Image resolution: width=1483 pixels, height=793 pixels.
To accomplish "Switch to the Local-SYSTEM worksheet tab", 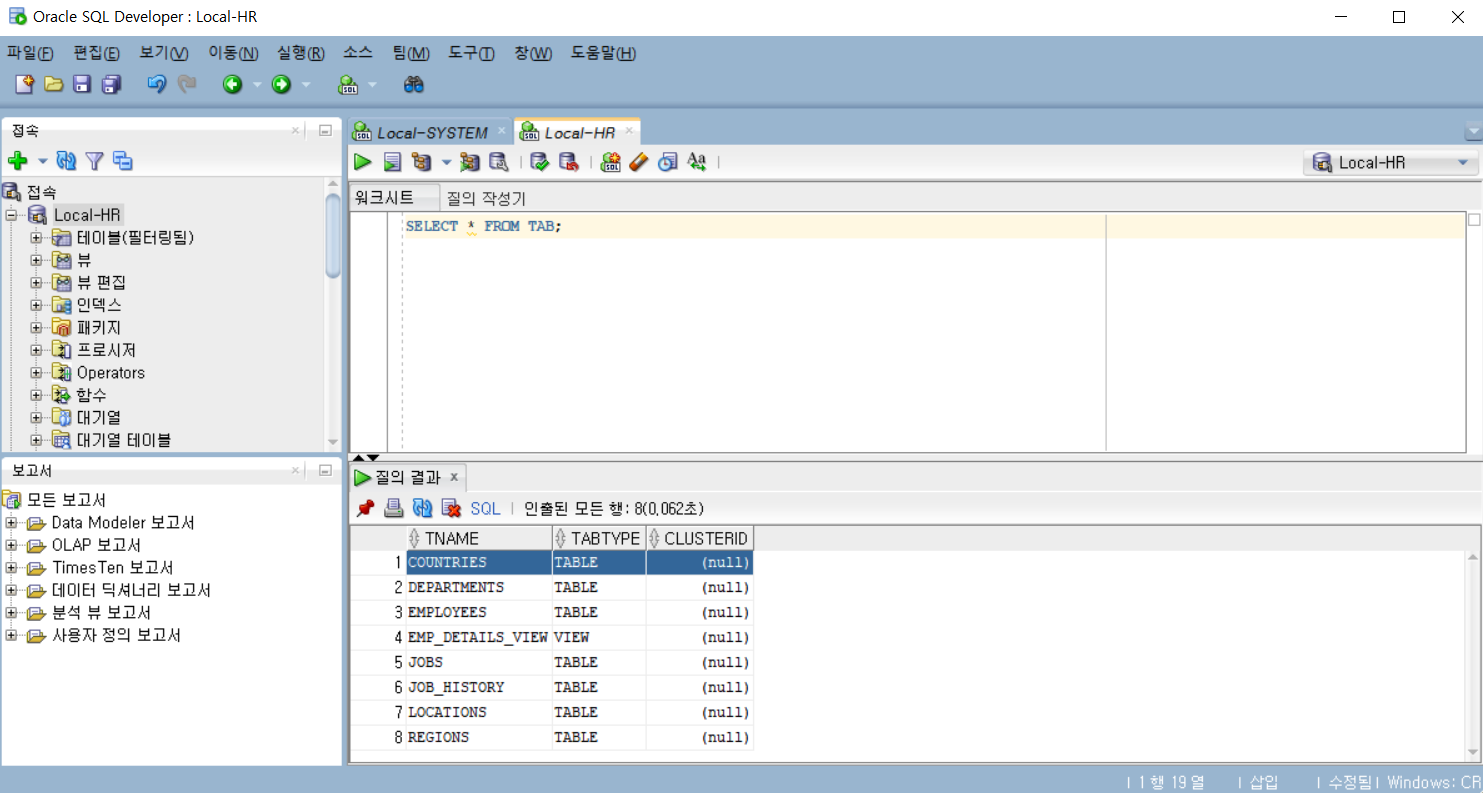I will [x=432, y=132].
